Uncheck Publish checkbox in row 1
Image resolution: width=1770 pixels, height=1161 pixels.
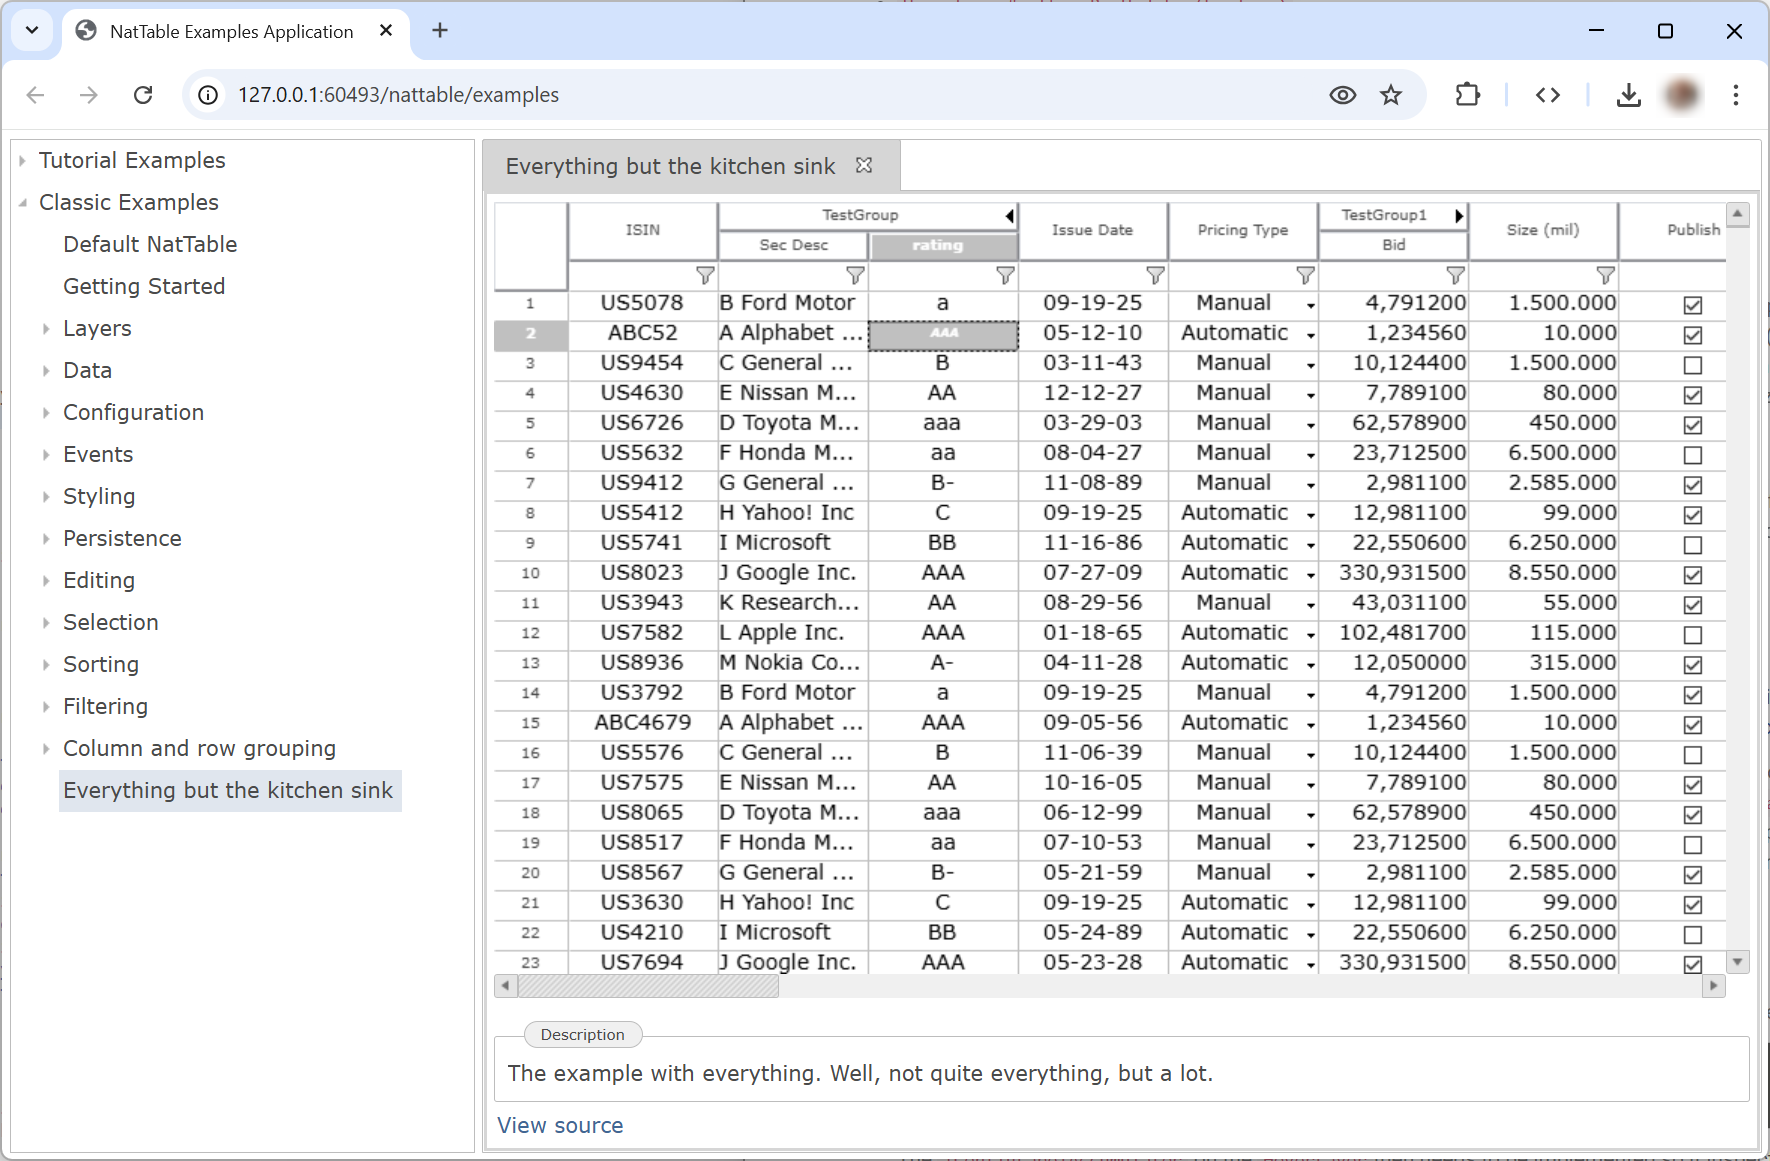point(1692,305)
